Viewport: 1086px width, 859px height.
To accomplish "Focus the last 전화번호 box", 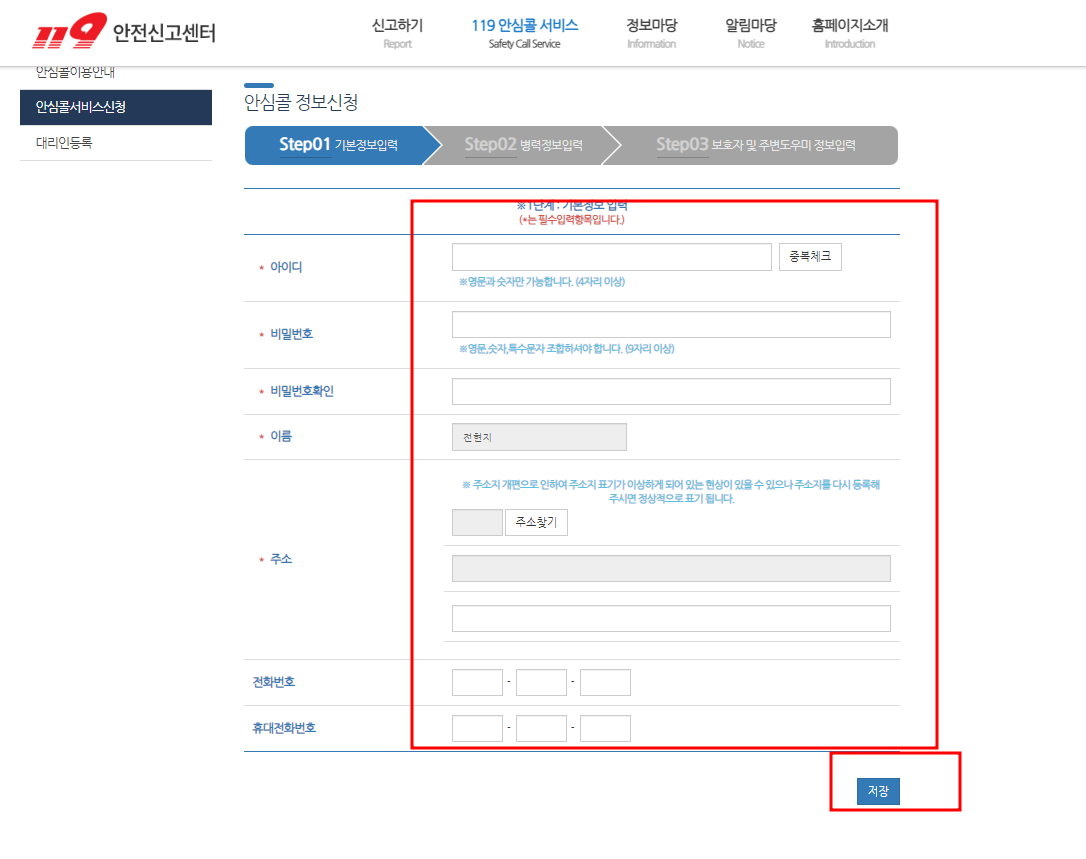I will [605, 682].
